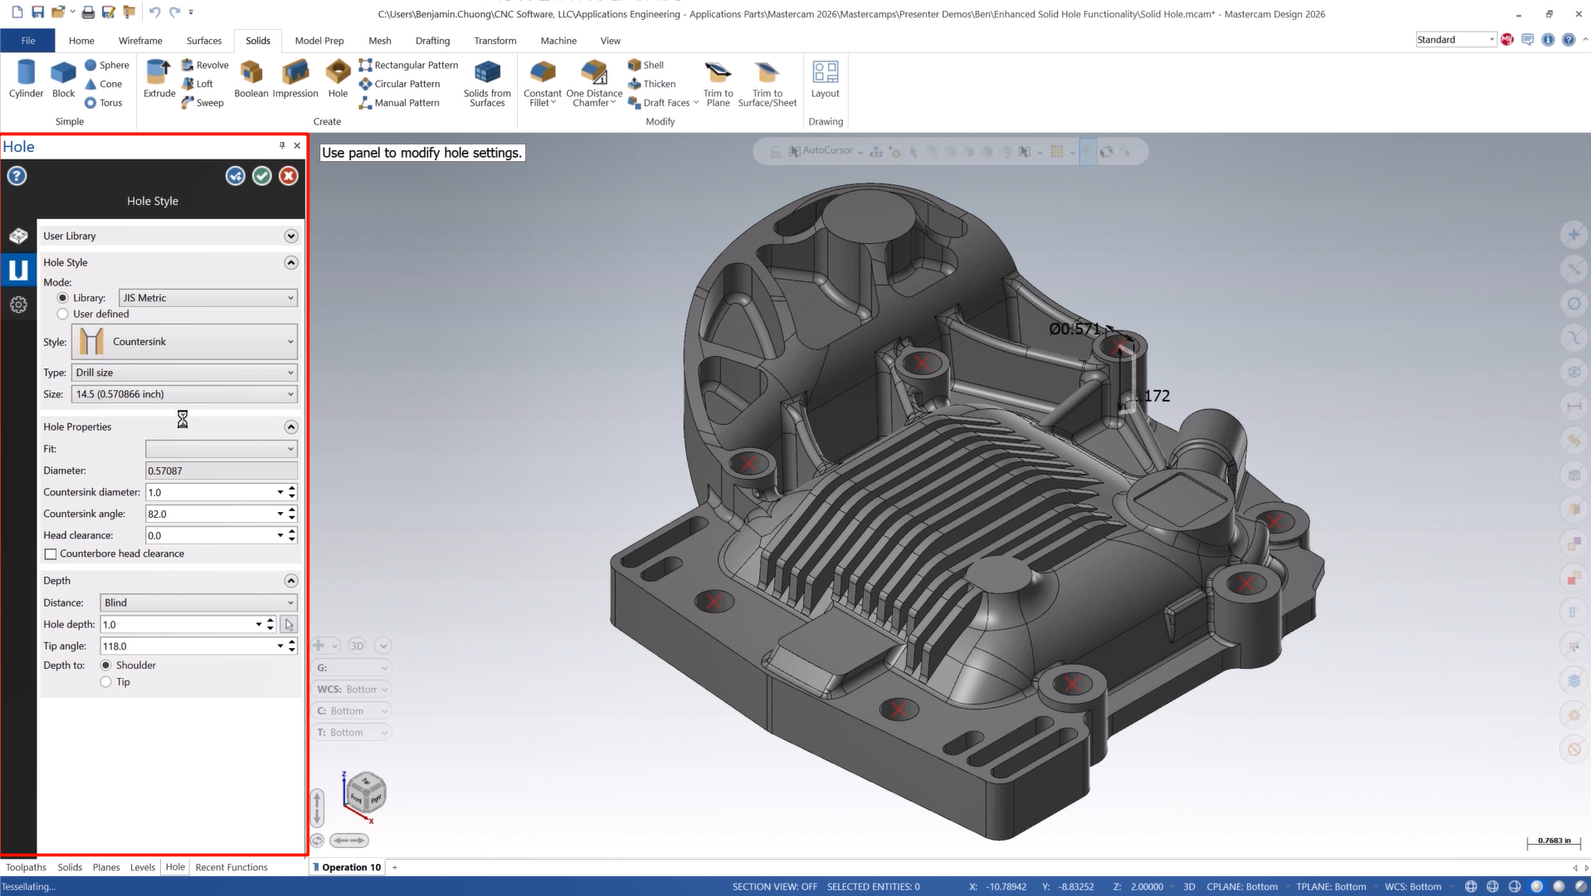
Task: Open the Countersink style dropdown
Action: 184,342
